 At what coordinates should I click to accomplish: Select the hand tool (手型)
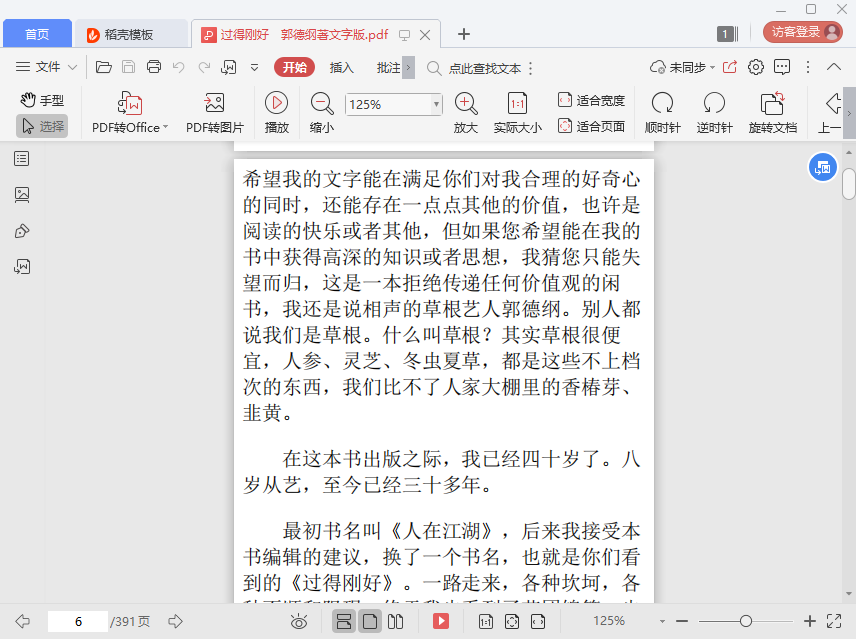[42, 100]
